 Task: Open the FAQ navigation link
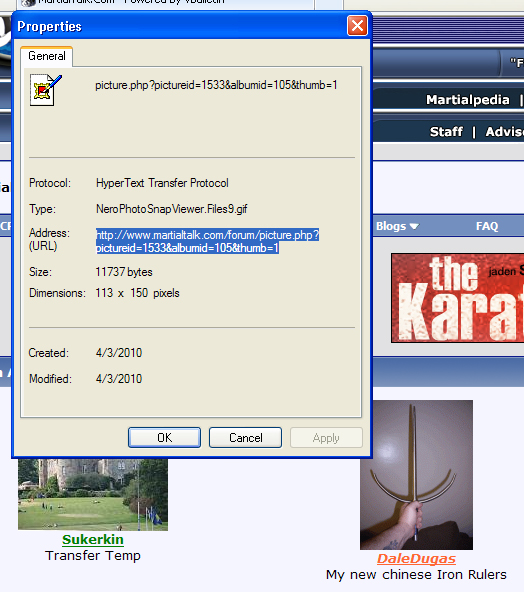point(487,226)
